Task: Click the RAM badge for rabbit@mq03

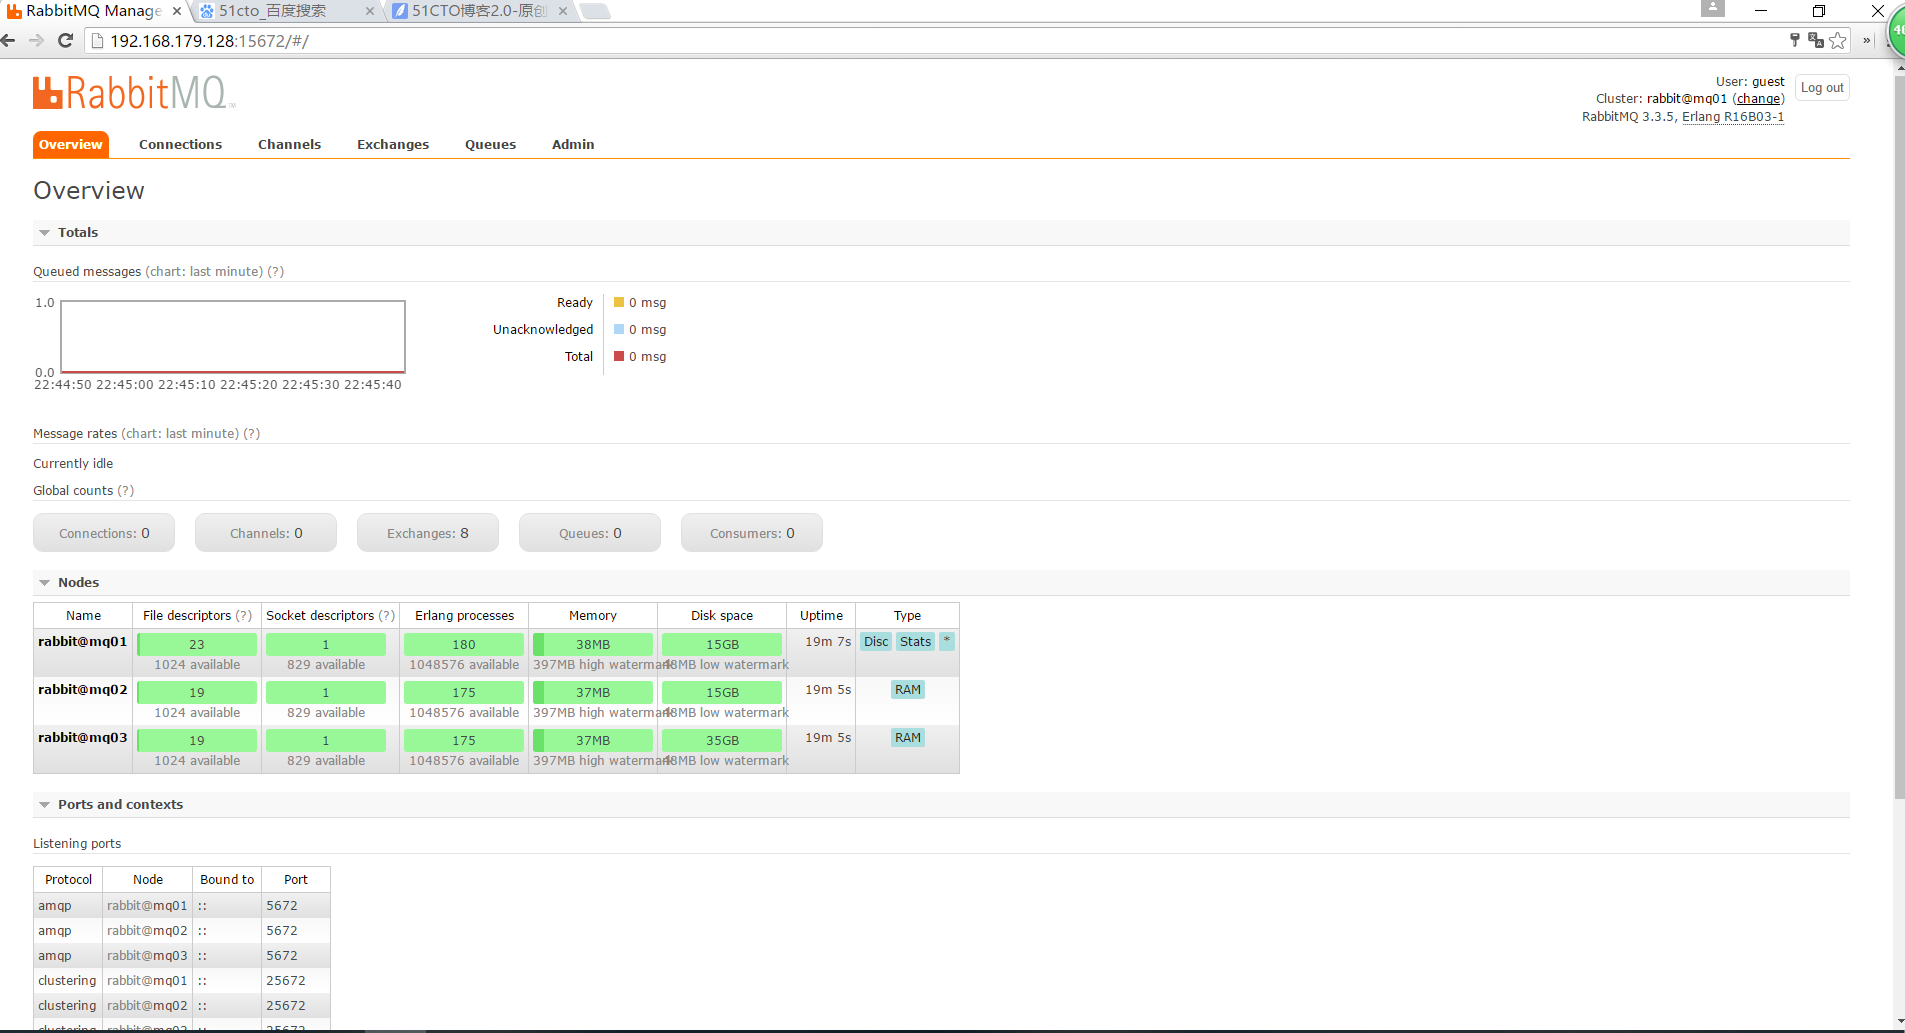Action: (x=908, y=738)
